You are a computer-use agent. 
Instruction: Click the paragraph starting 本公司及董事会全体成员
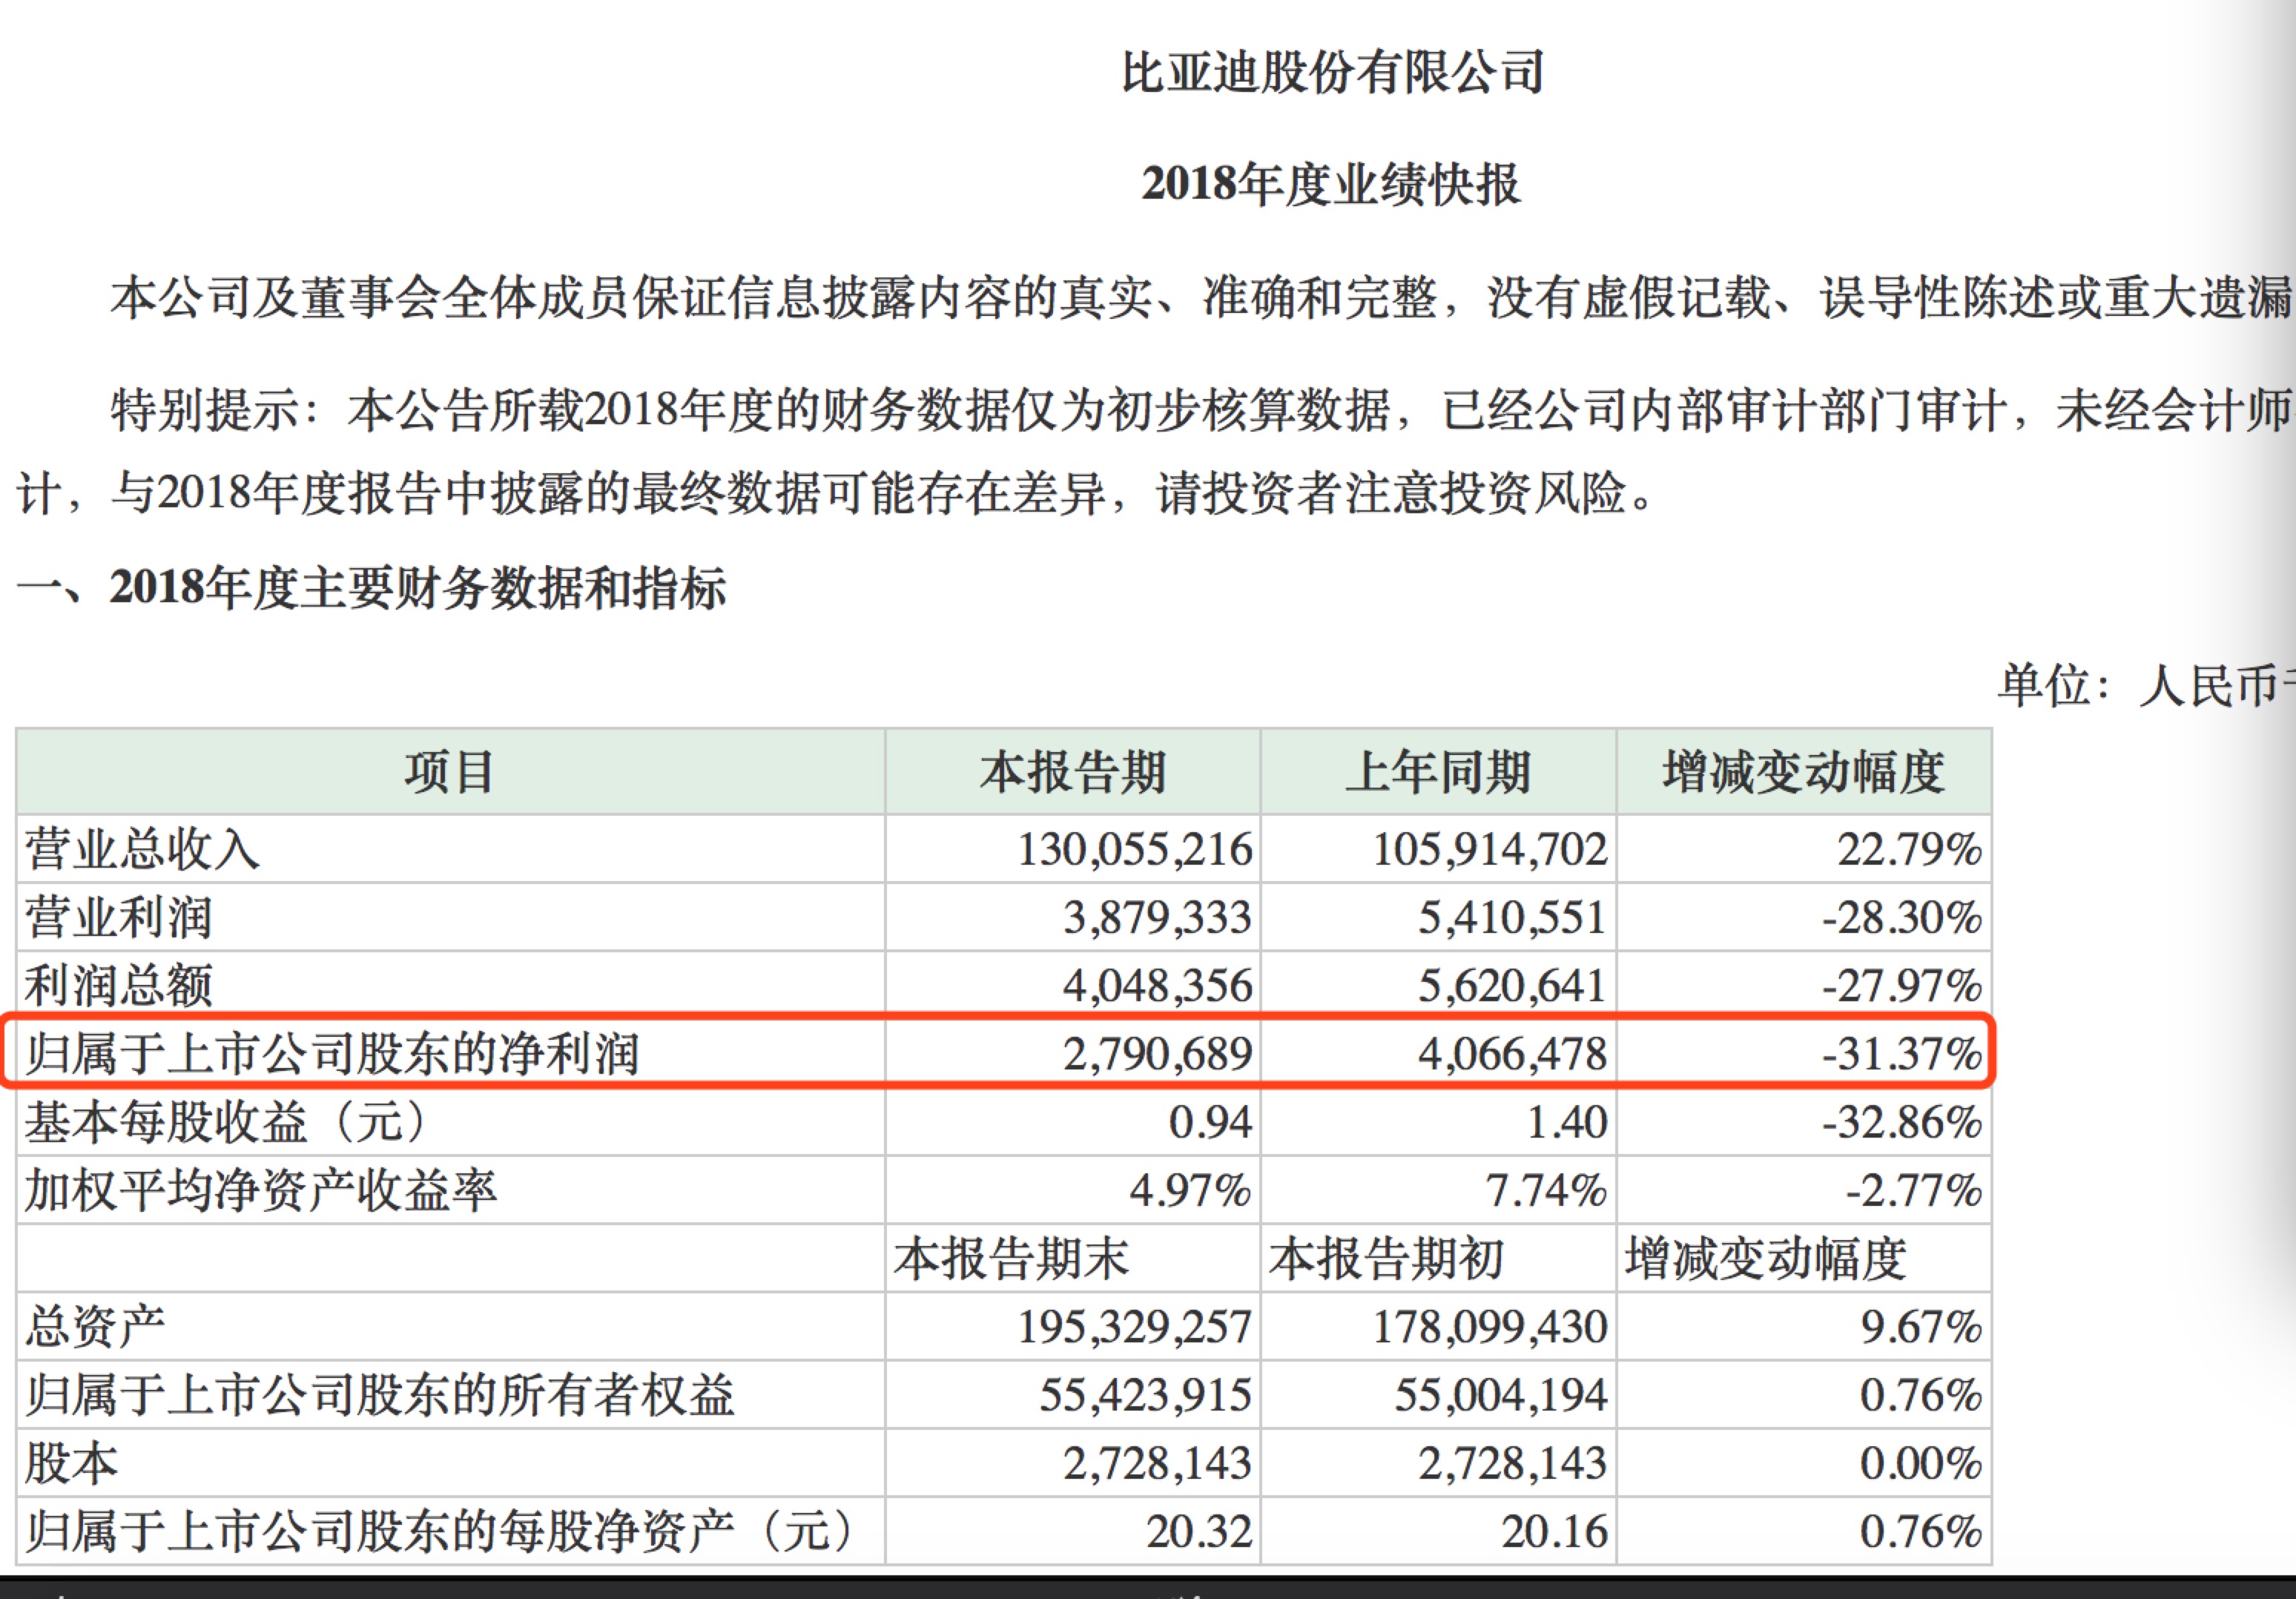(1202, 298)
